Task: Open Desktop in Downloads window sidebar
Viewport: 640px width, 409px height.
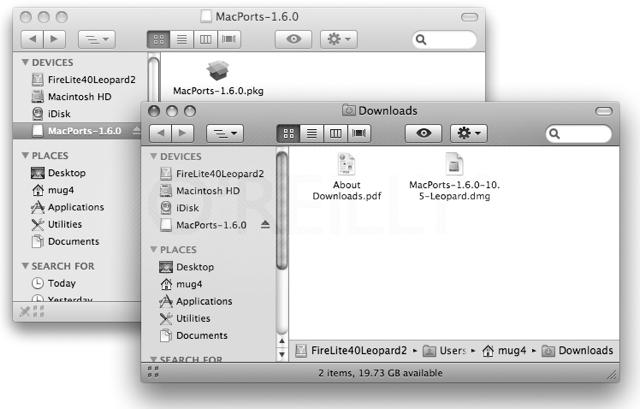Action: click(x=187, y=267)
